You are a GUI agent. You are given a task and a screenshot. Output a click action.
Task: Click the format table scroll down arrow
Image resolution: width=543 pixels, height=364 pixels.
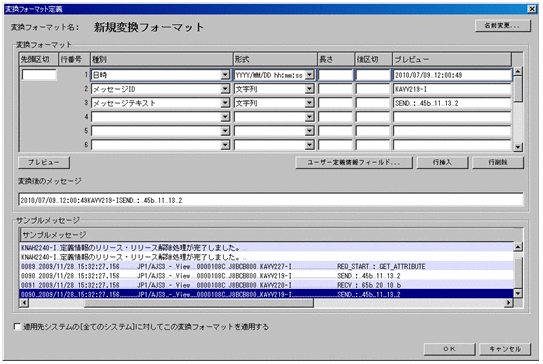[518, 147]
